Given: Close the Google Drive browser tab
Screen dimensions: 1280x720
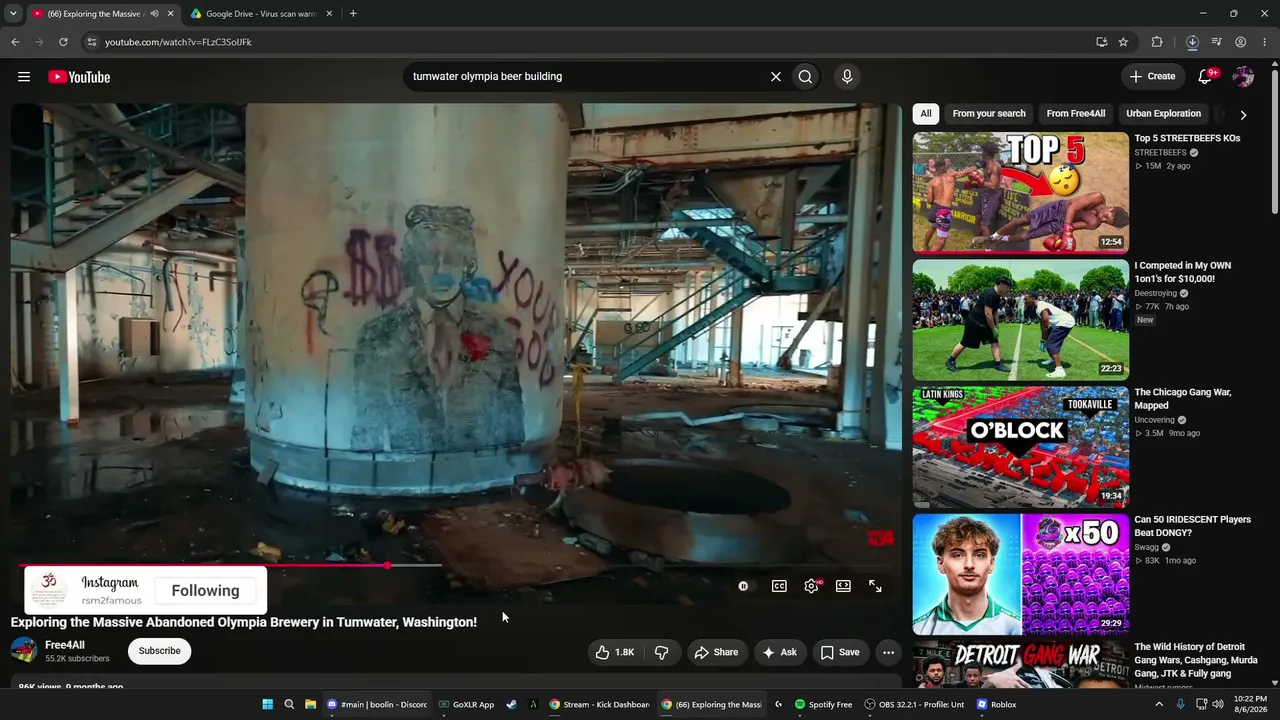Looking at the screenshot, I should coord(331,14).
